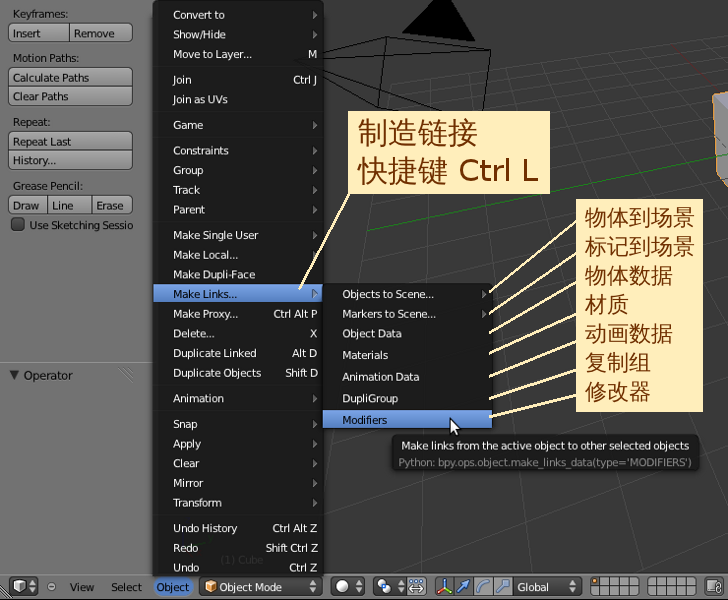The width and height of the screenshot is (728, 600).
Task: Open the Object Mode dropdown
Action: [x=261, y=587]
